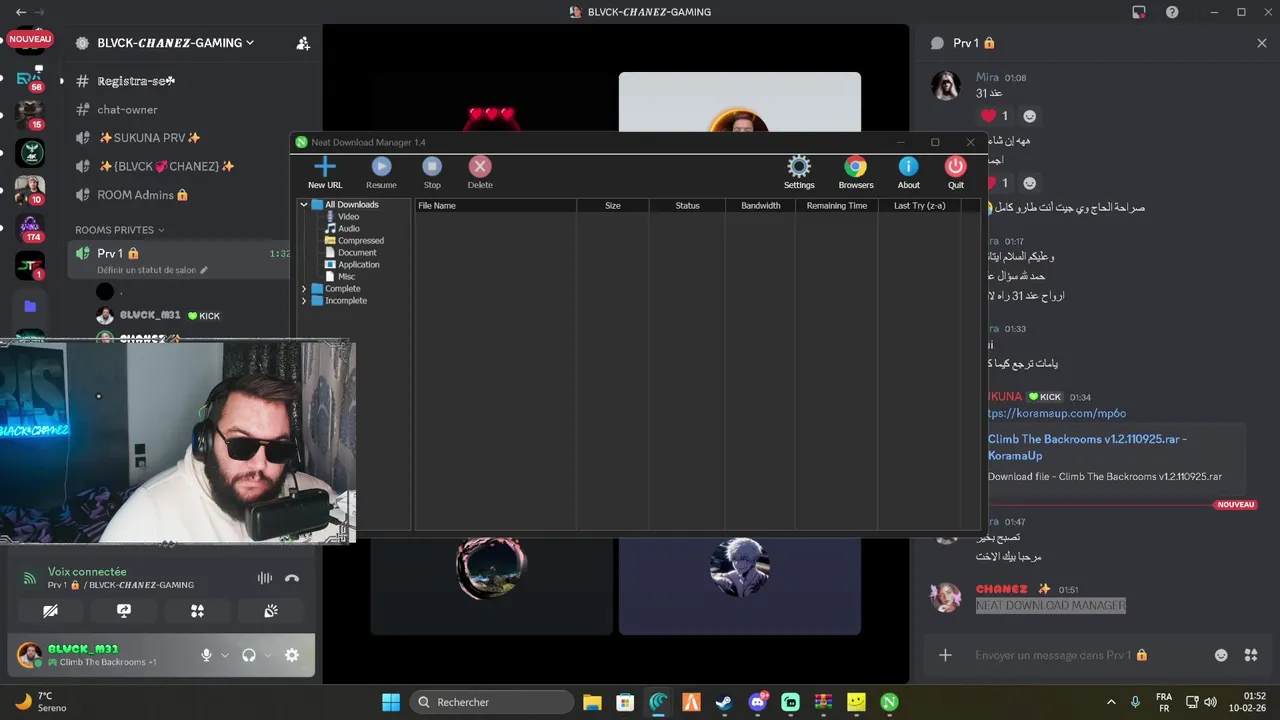Open the BLVCK-CHANEZ-GAMING server dropdown
Viewport: 1280px width, 720px height.
(x=175, y=43)
